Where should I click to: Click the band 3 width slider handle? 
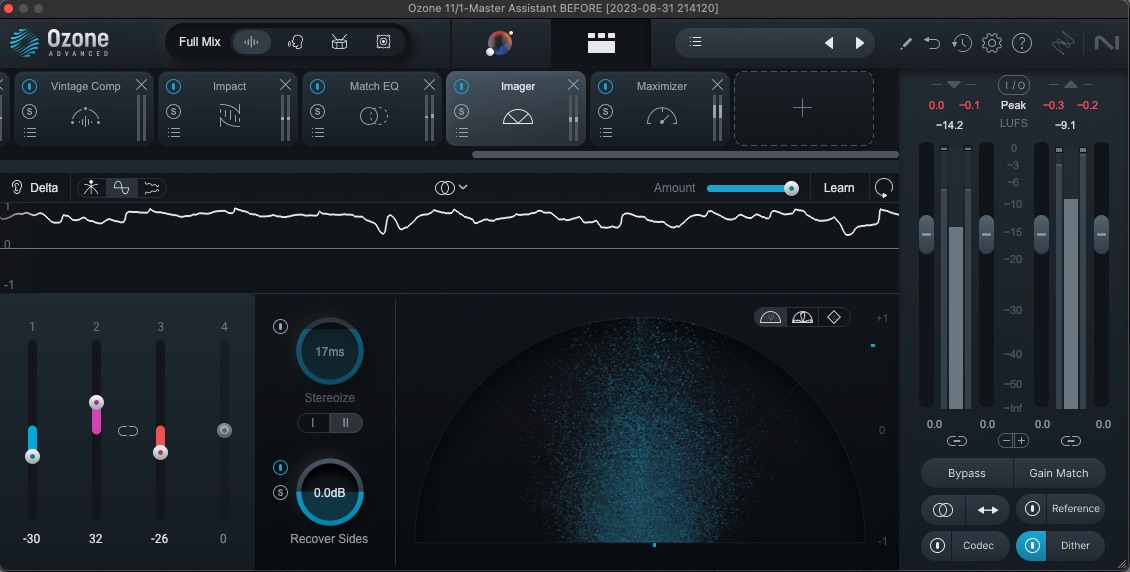pyautogui.click(x=160, y=452)
